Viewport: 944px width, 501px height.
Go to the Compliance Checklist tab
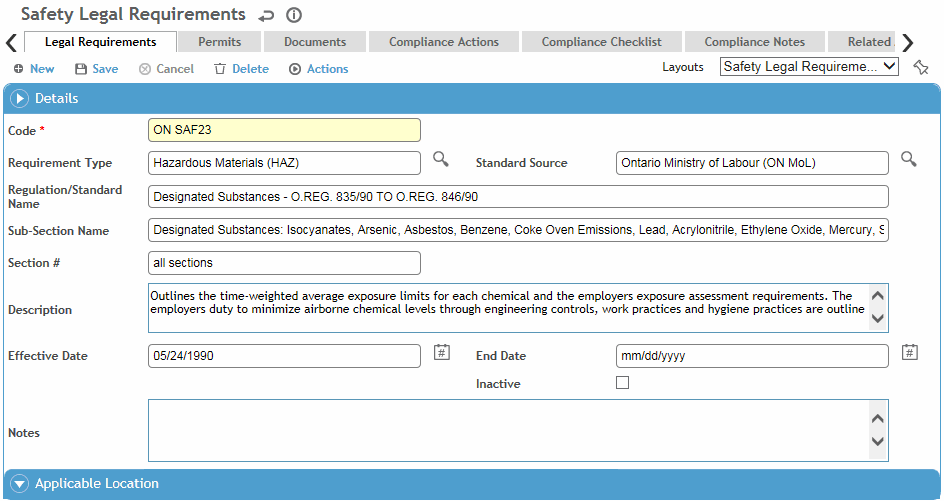click(x=601, y=42)
